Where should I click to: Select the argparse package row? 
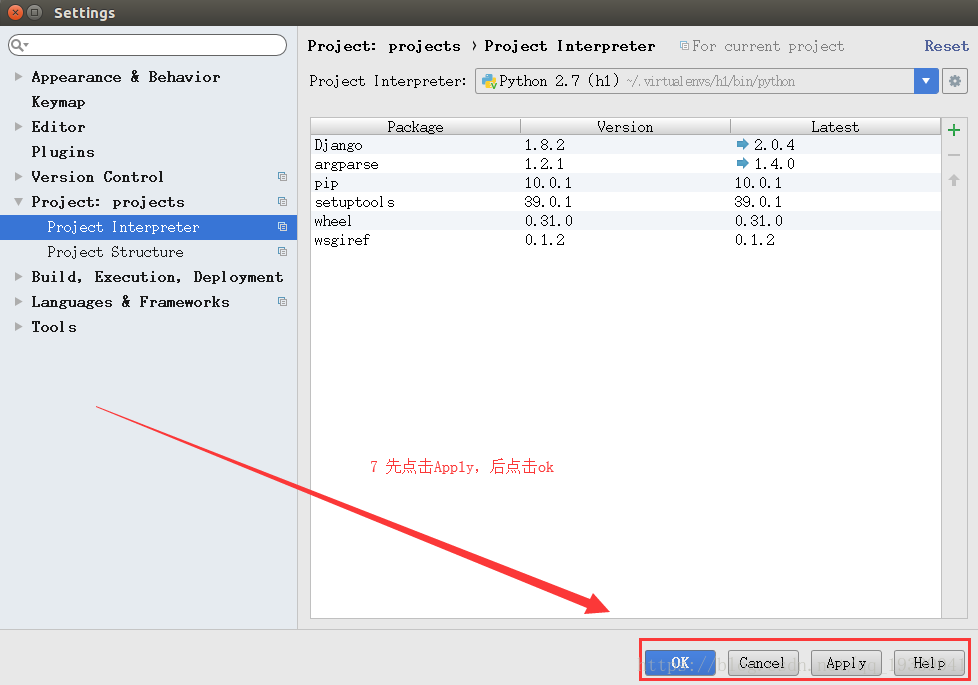click(x=626, y=163)
